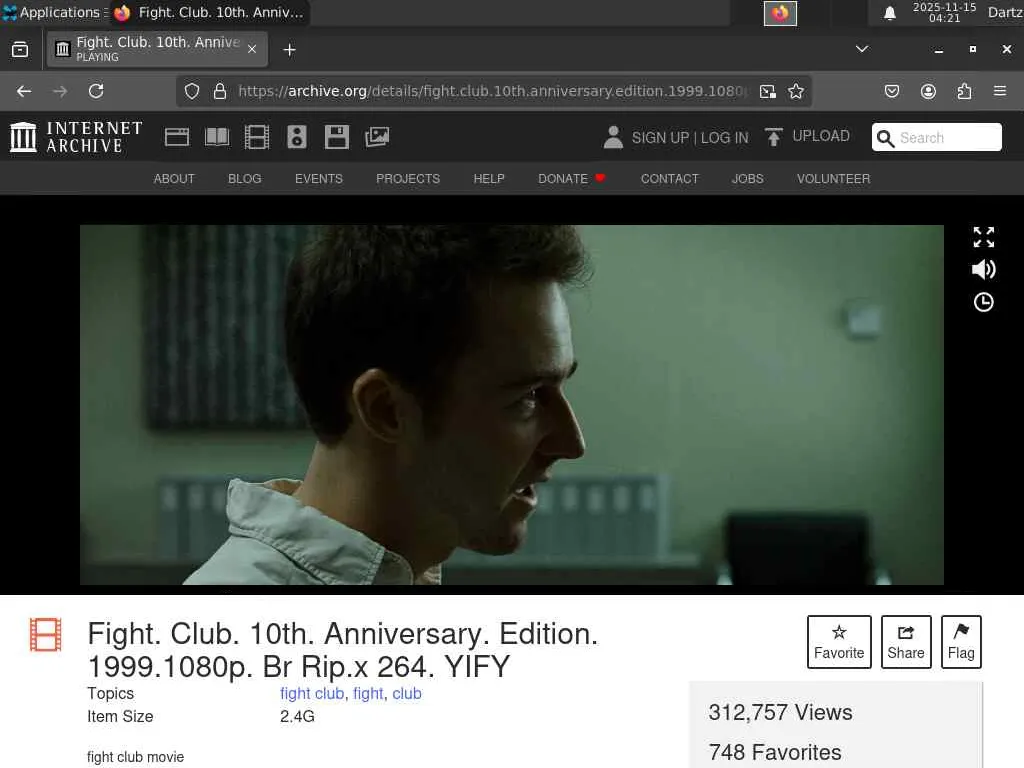Click the search magnifier icon
1024x768 pixels.
pyautogui.click(x=886, y=138)
